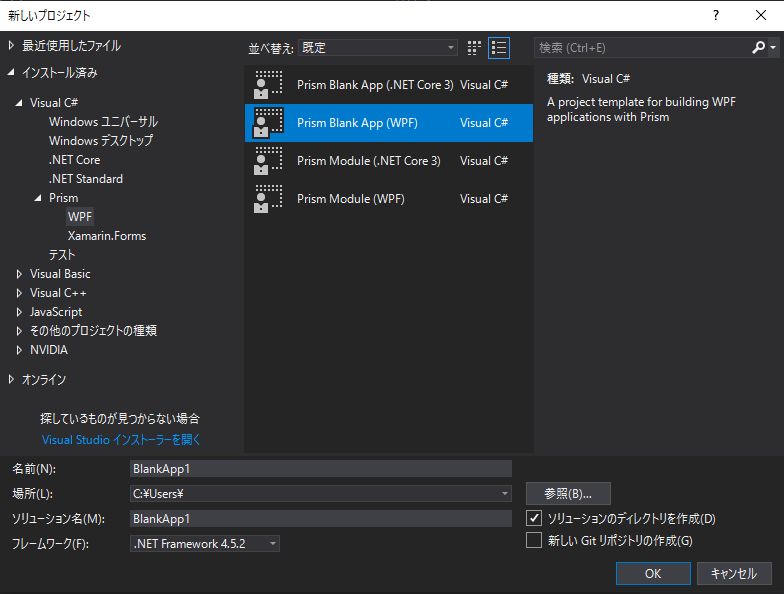Click the 参照(B)... browse button

click(568, 494)
